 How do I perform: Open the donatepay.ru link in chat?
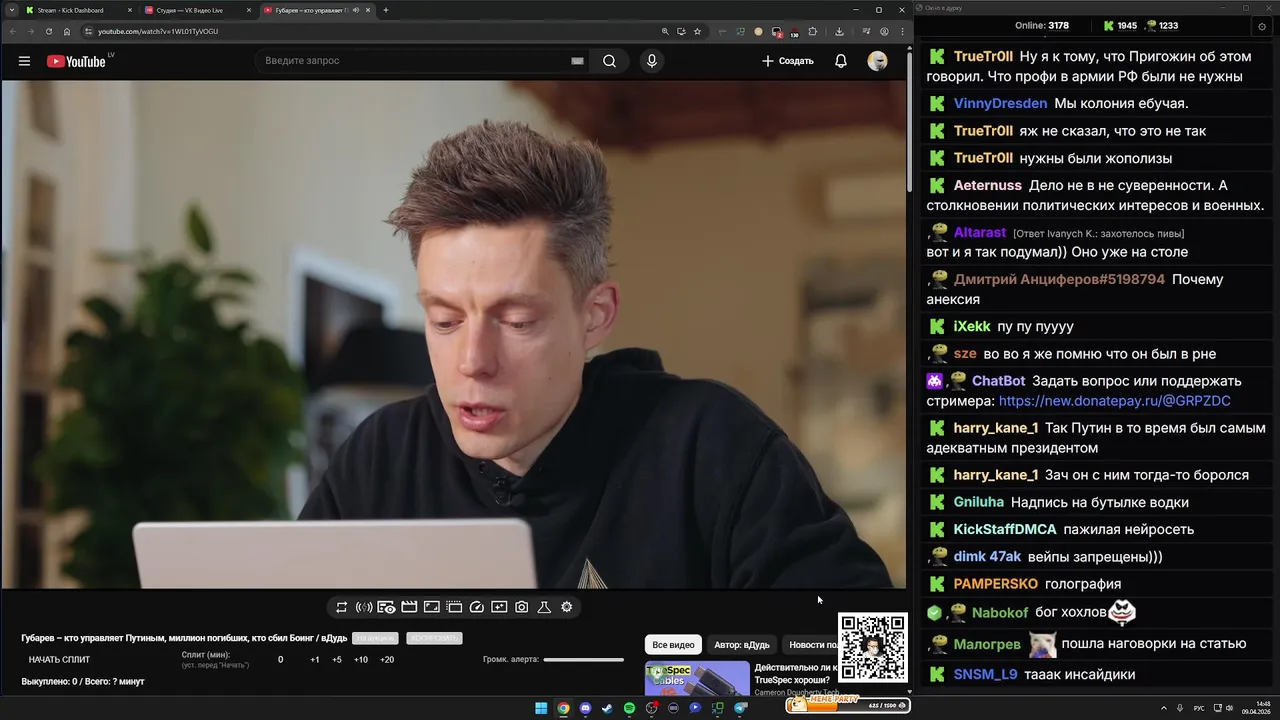(x=1114, y=401)
